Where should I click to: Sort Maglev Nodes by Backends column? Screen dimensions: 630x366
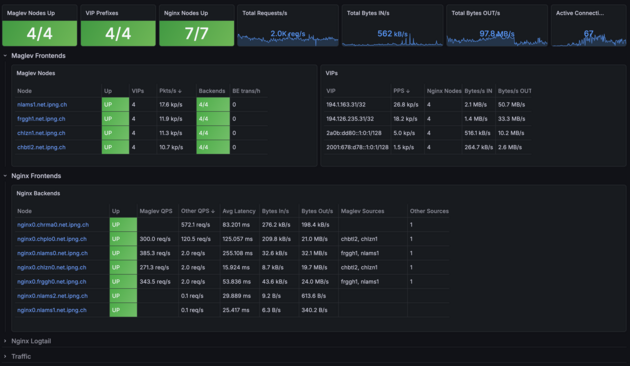tap(212, 91)
